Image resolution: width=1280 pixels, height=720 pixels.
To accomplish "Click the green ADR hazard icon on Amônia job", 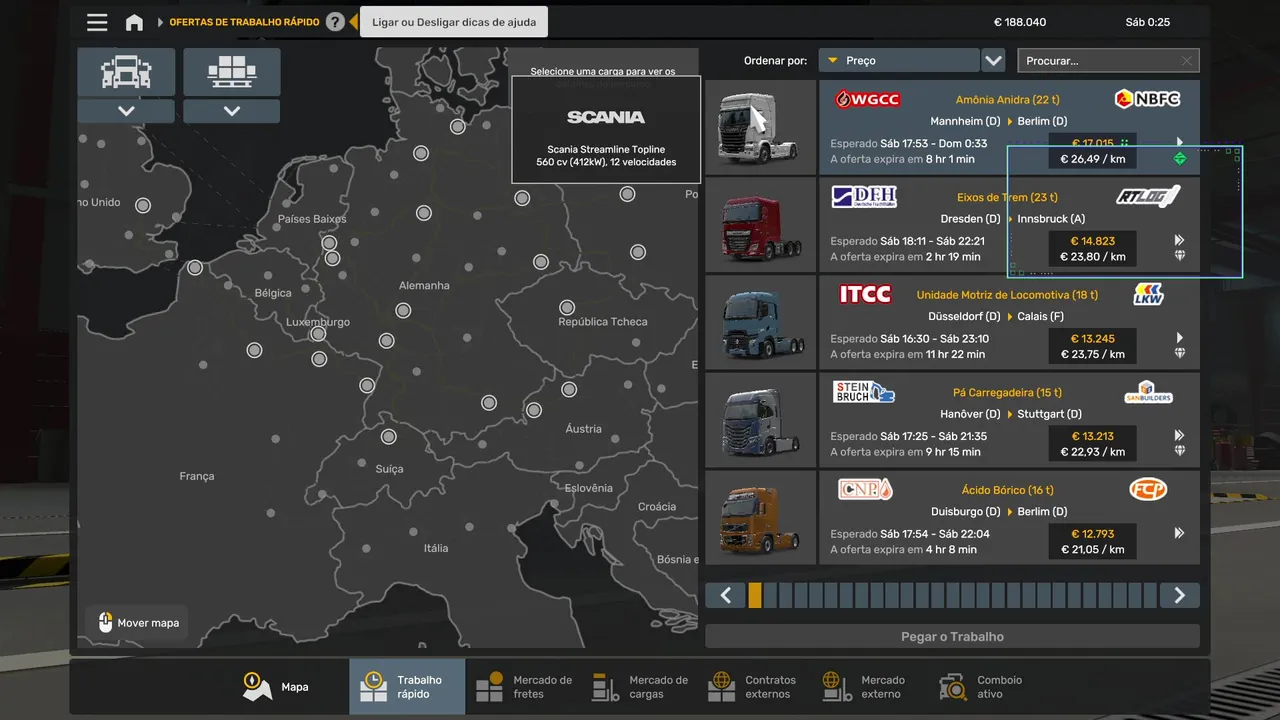I will coord(1180,158).
